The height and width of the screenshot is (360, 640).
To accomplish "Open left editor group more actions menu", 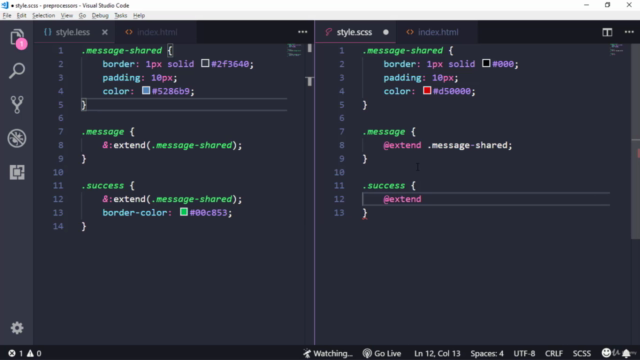I will [x=302, y=32].
